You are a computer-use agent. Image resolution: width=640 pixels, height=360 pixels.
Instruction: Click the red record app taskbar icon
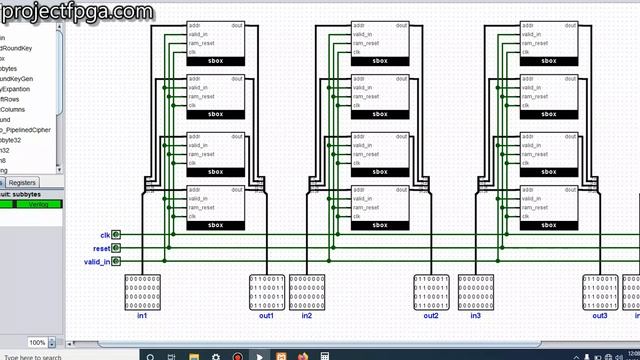[x=238, y=357]
